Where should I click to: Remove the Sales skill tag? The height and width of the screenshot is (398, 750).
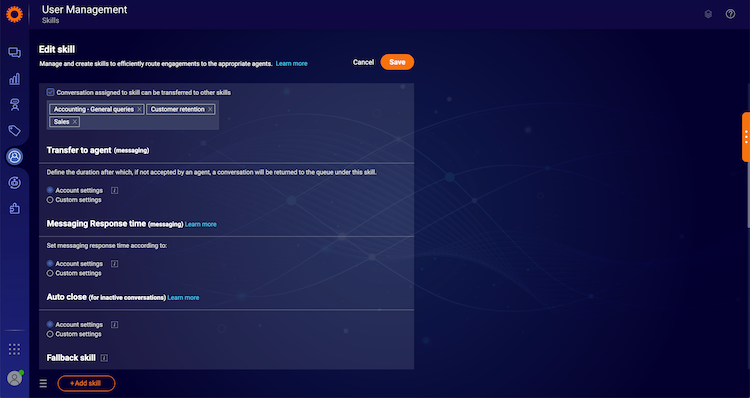[x=75, y=122]
